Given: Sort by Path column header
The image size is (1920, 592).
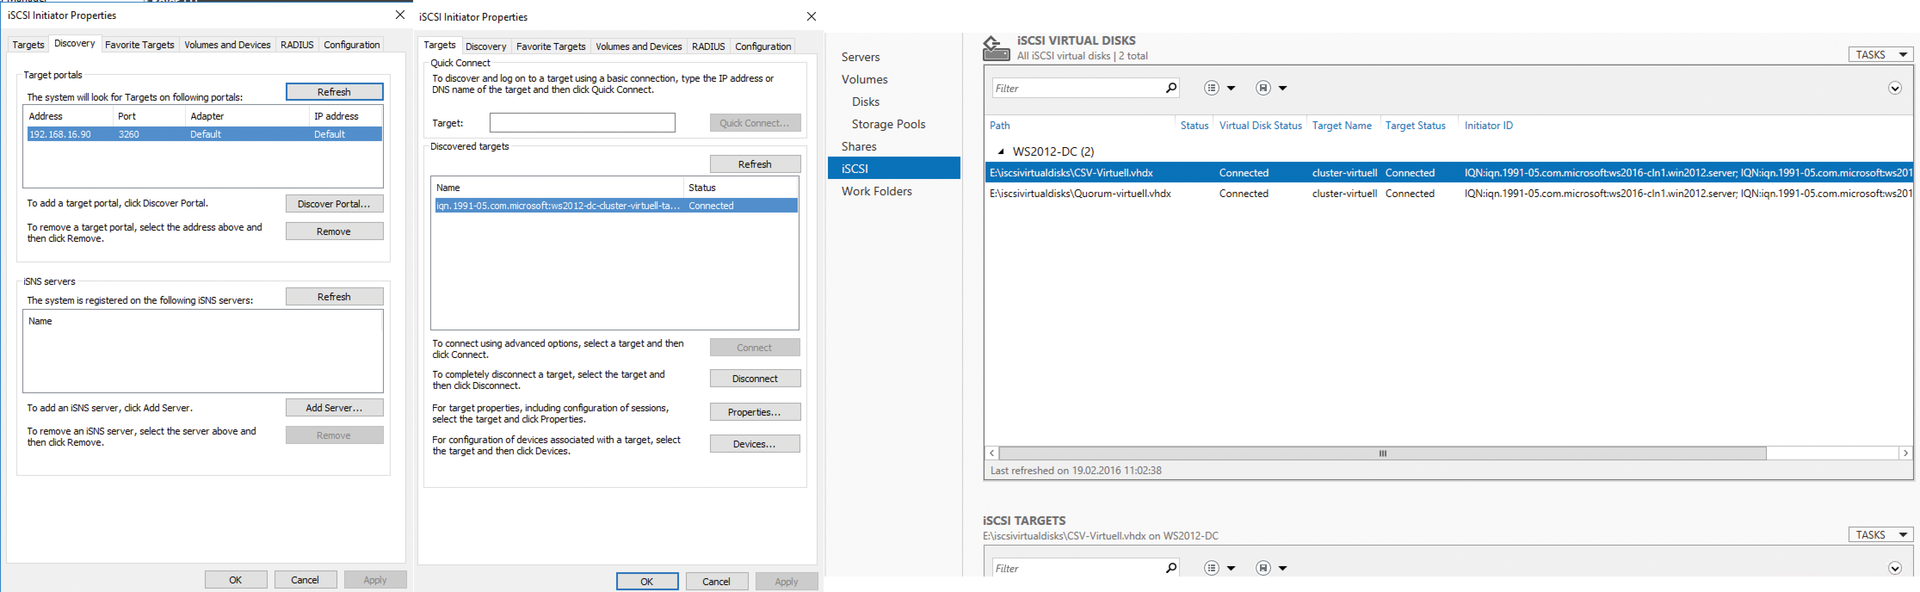Looking at the screenshot, I should pos(1000,126).
